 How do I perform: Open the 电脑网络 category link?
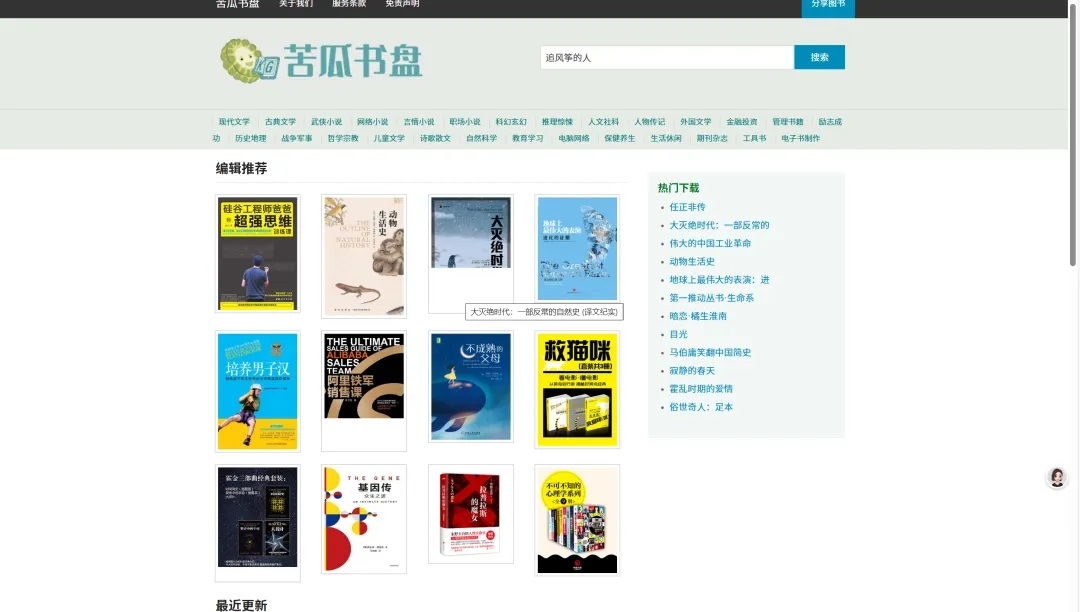[x=574, y=138]
